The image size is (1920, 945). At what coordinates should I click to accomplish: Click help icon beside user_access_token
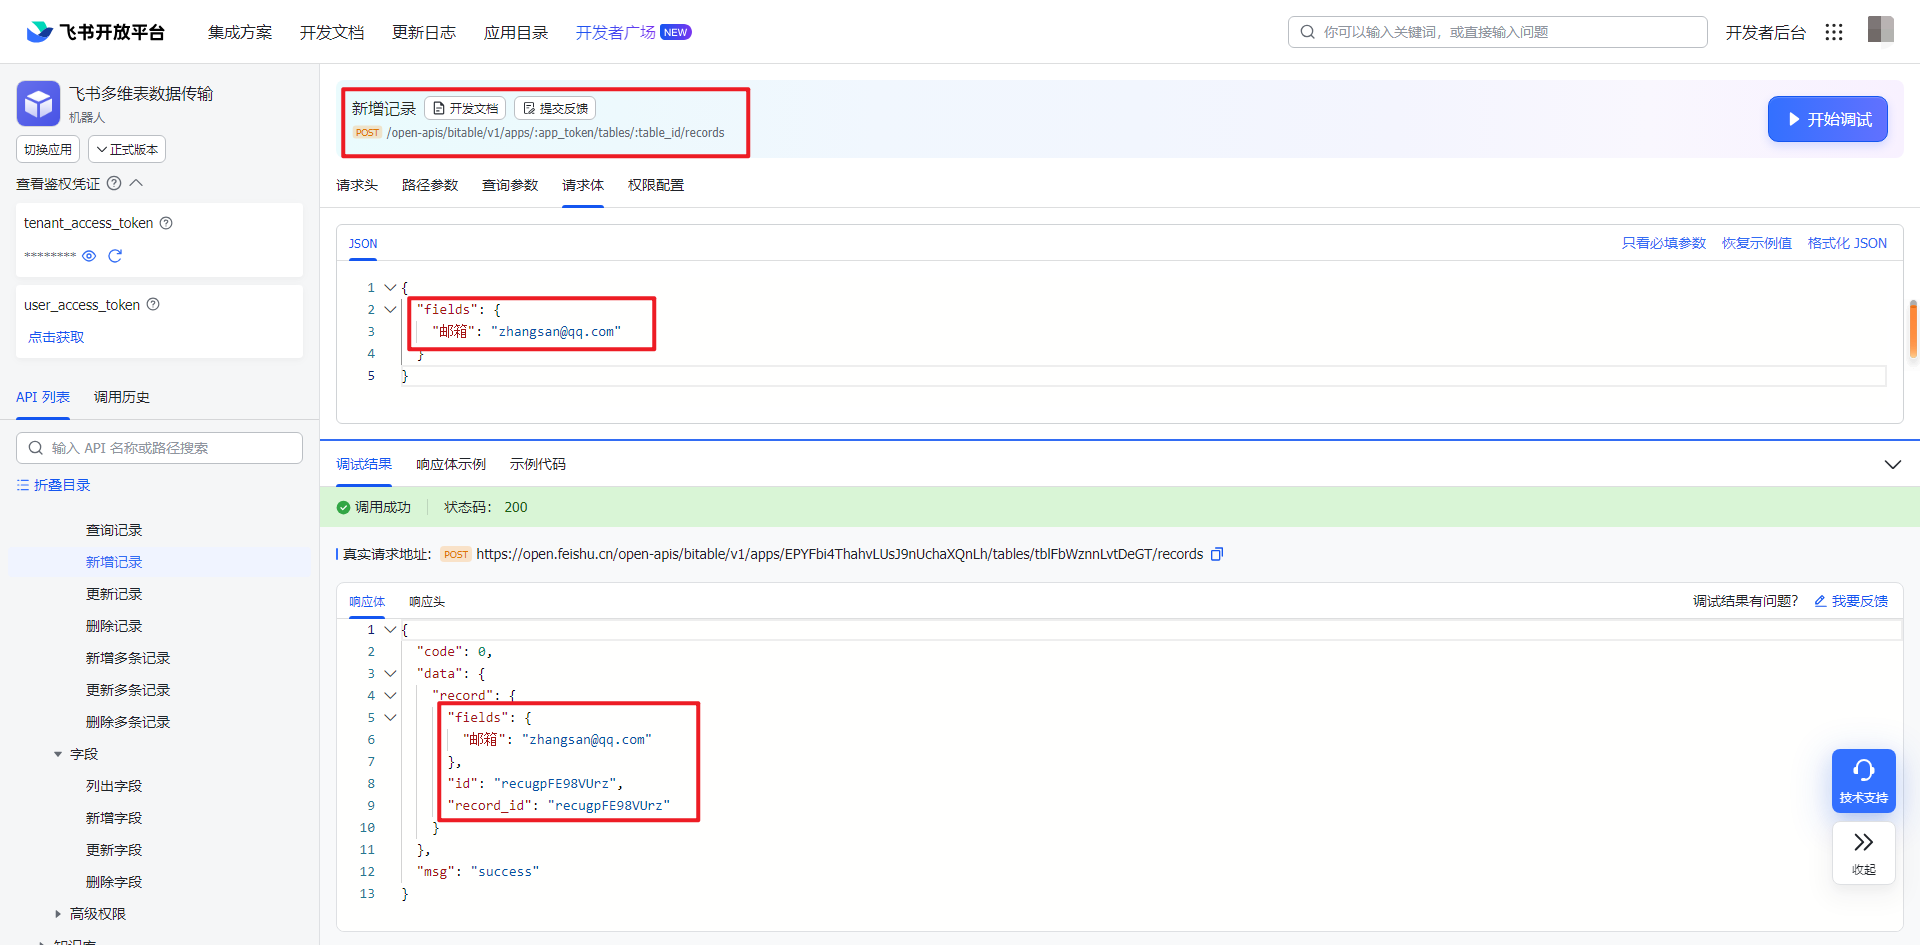point(153,304)
